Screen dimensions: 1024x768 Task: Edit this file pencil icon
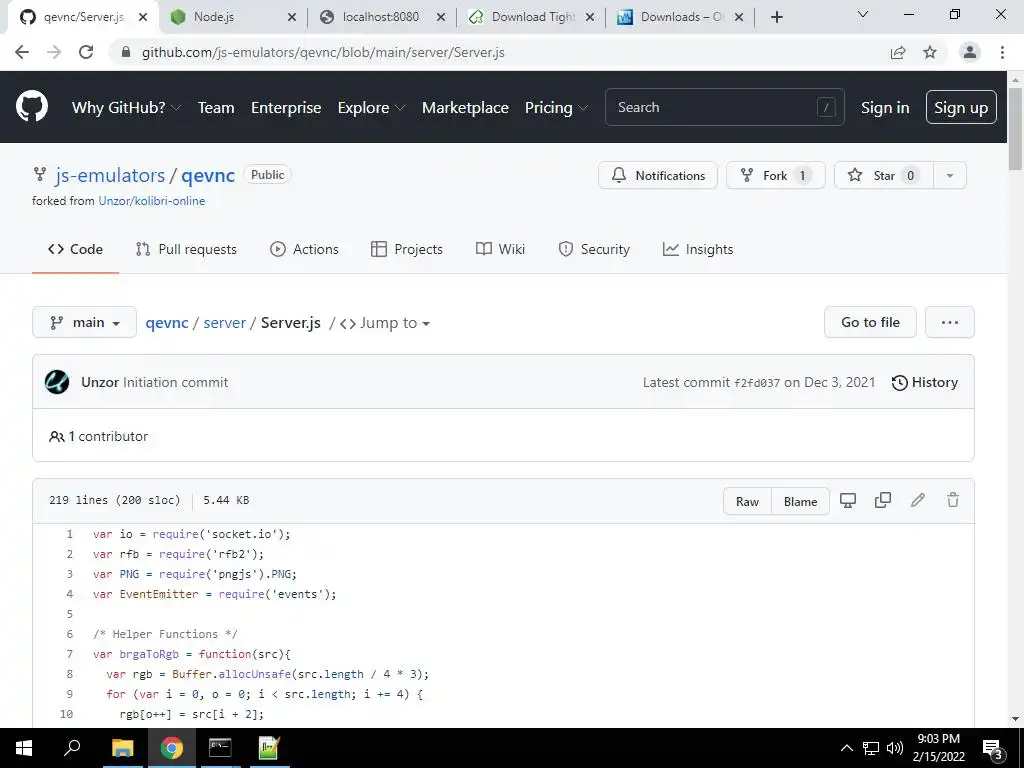[x=918, y=500]
